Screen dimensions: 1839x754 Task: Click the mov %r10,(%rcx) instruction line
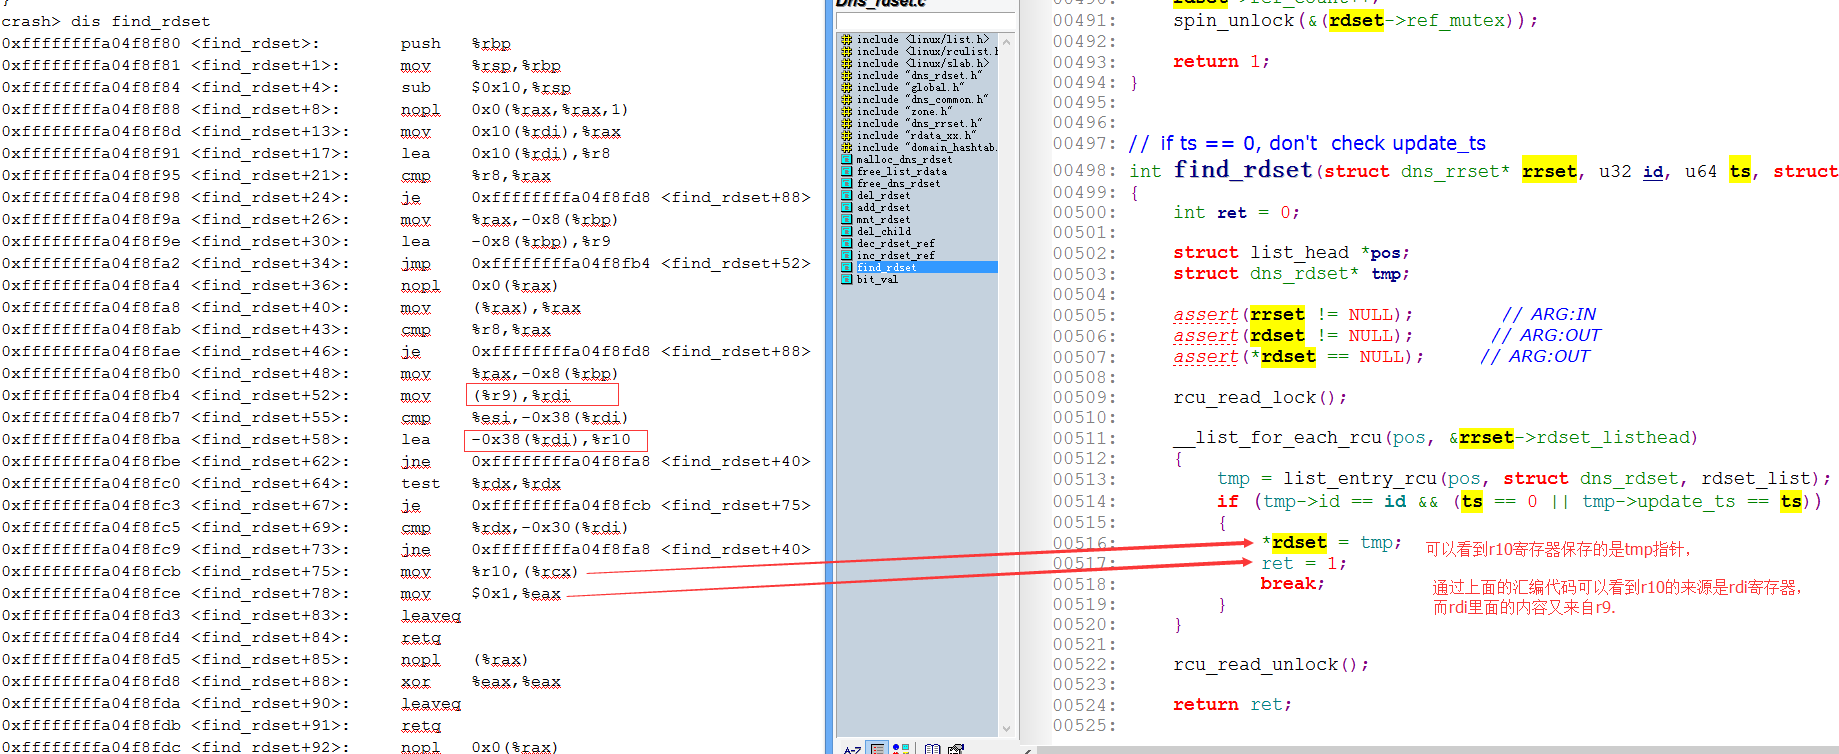click(x=290, y=571)
